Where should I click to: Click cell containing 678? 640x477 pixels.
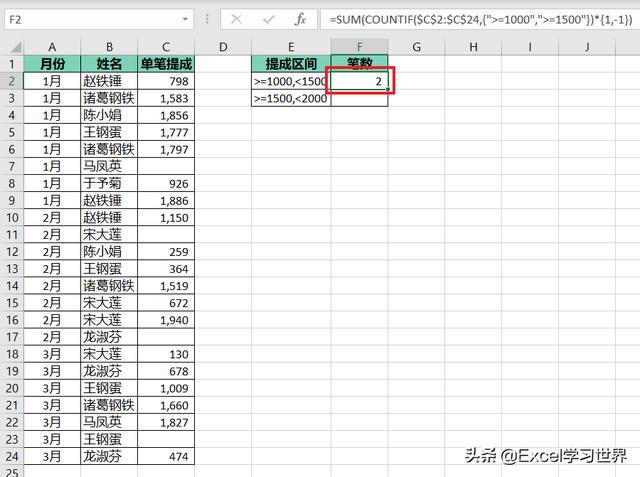(166, 371)
